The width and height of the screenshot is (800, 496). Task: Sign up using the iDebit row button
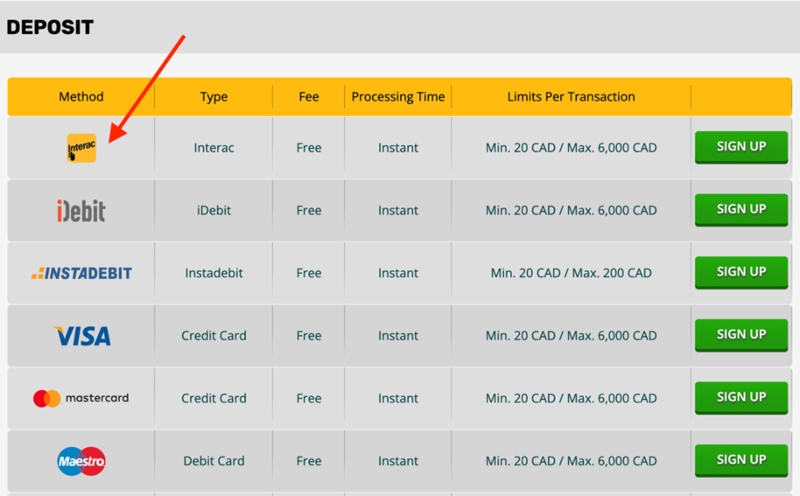(741, 210)
